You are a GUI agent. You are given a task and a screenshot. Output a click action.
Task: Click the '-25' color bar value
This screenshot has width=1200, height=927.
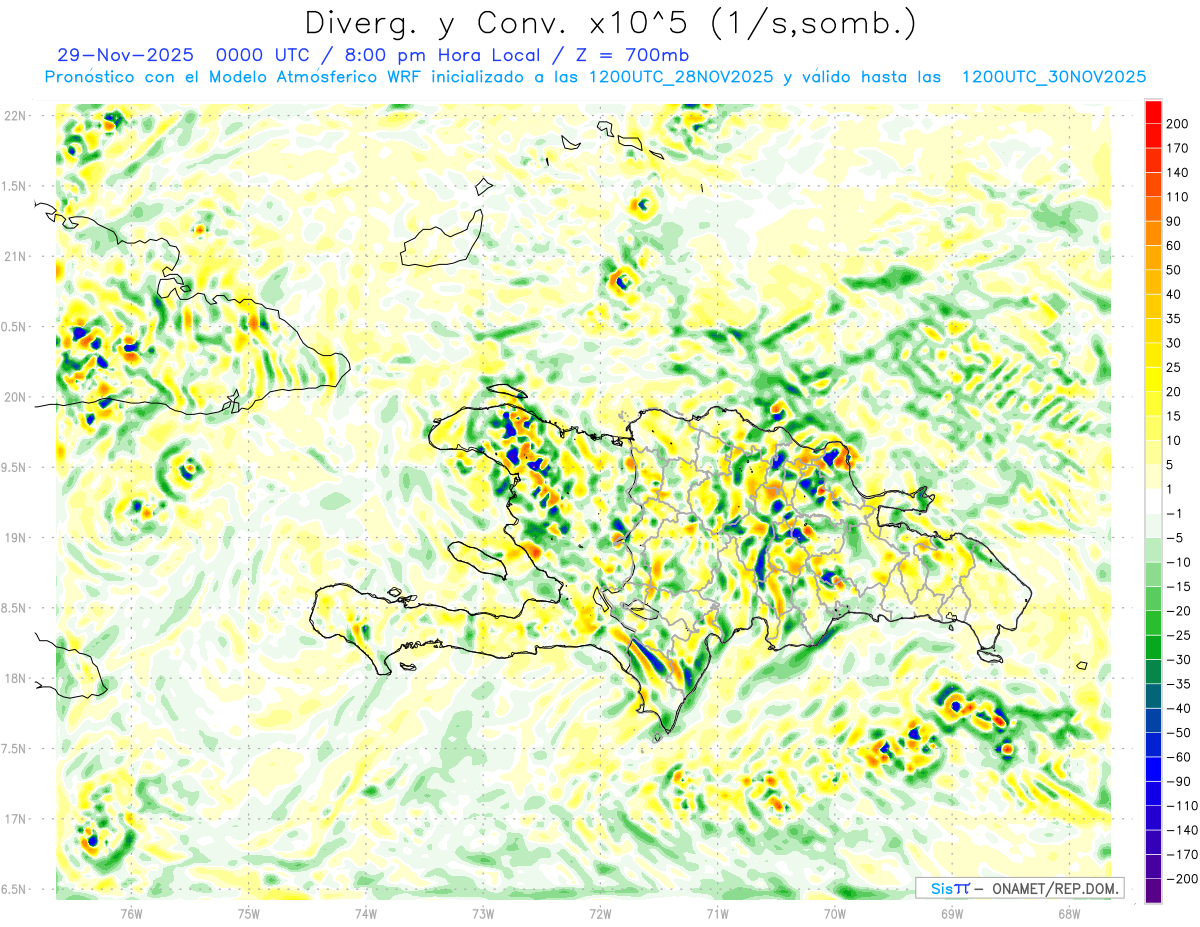coord(1180,635)
